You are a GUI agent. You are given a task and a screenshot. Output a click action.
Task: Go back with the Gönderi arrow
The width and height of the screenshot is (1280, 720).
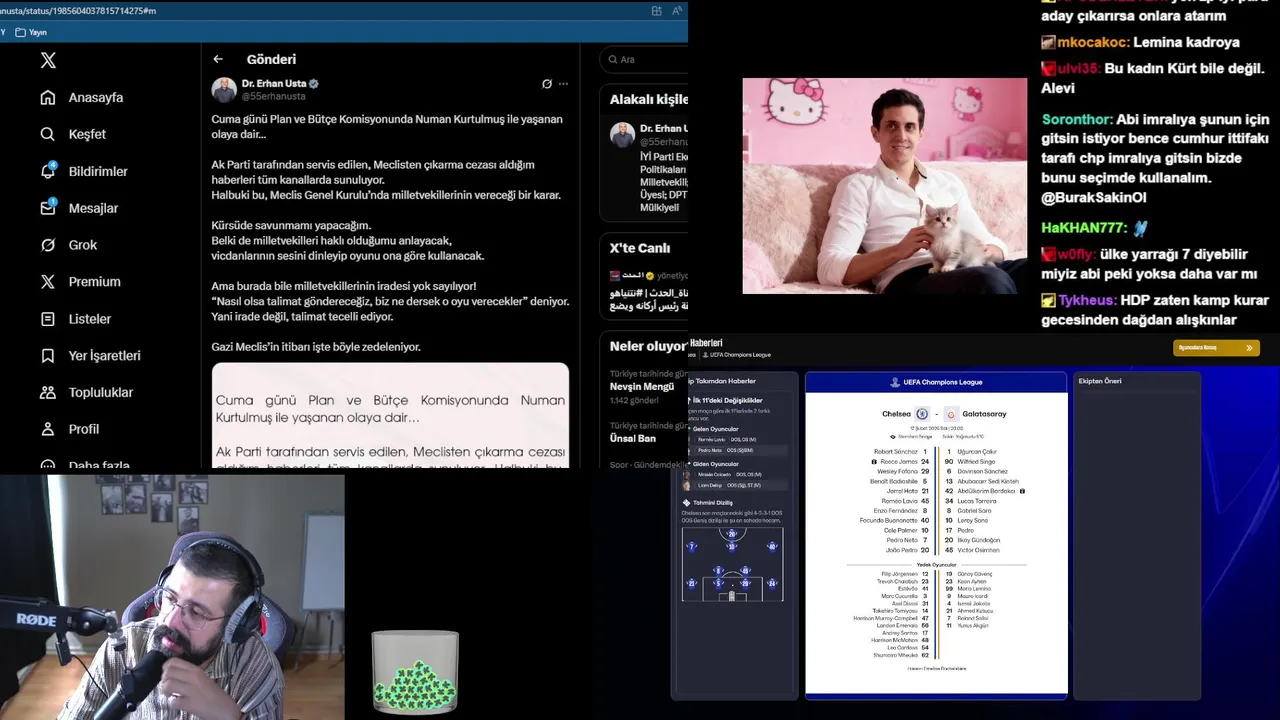coord(218,59)
